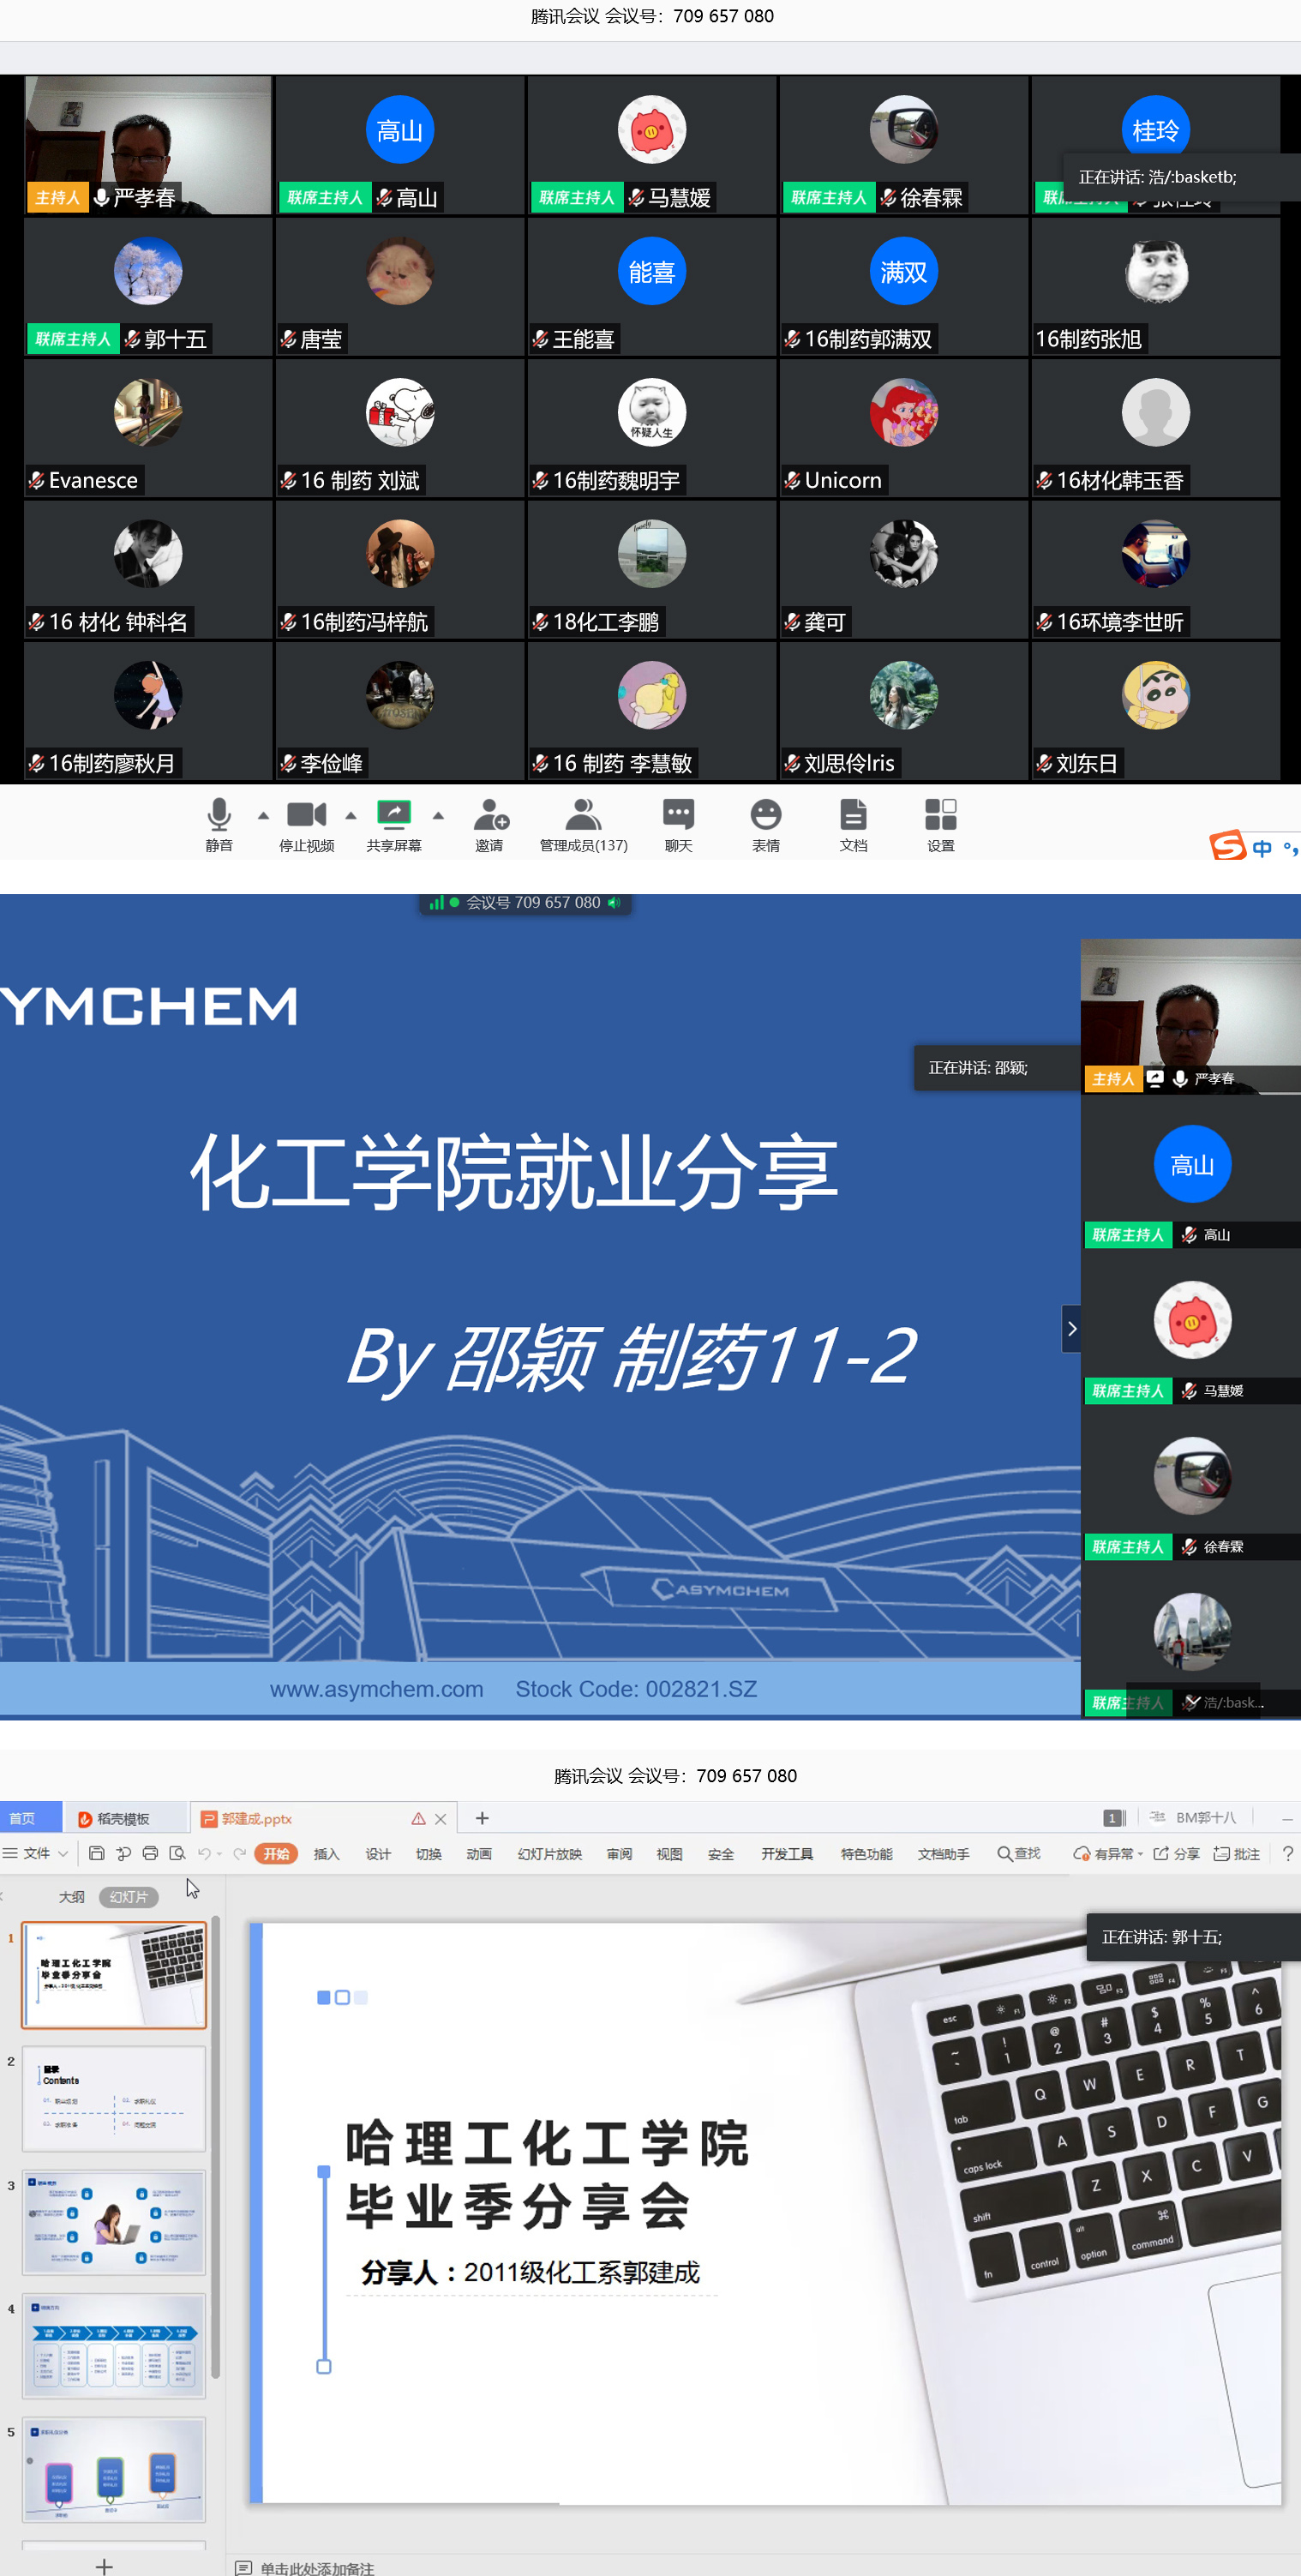Open the 文件 dropdown menu
Image resolution: width=1301 pixels, height=2576 pixels.
point(36,1853)
